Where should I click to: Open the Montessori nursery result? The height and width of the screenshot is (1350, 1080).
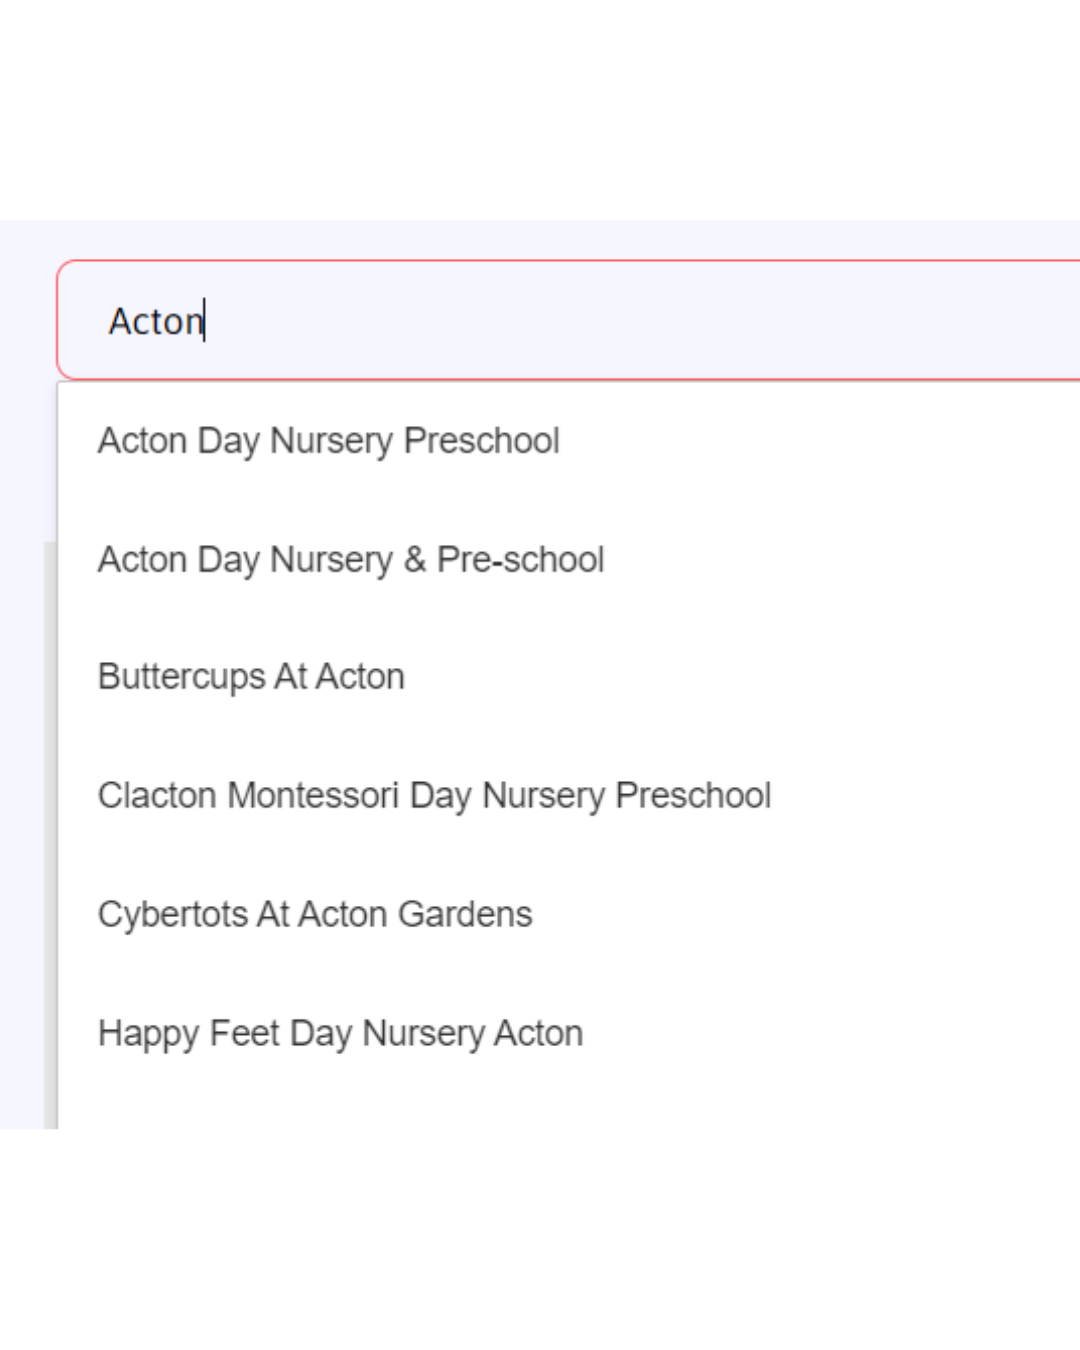point(568,796)
